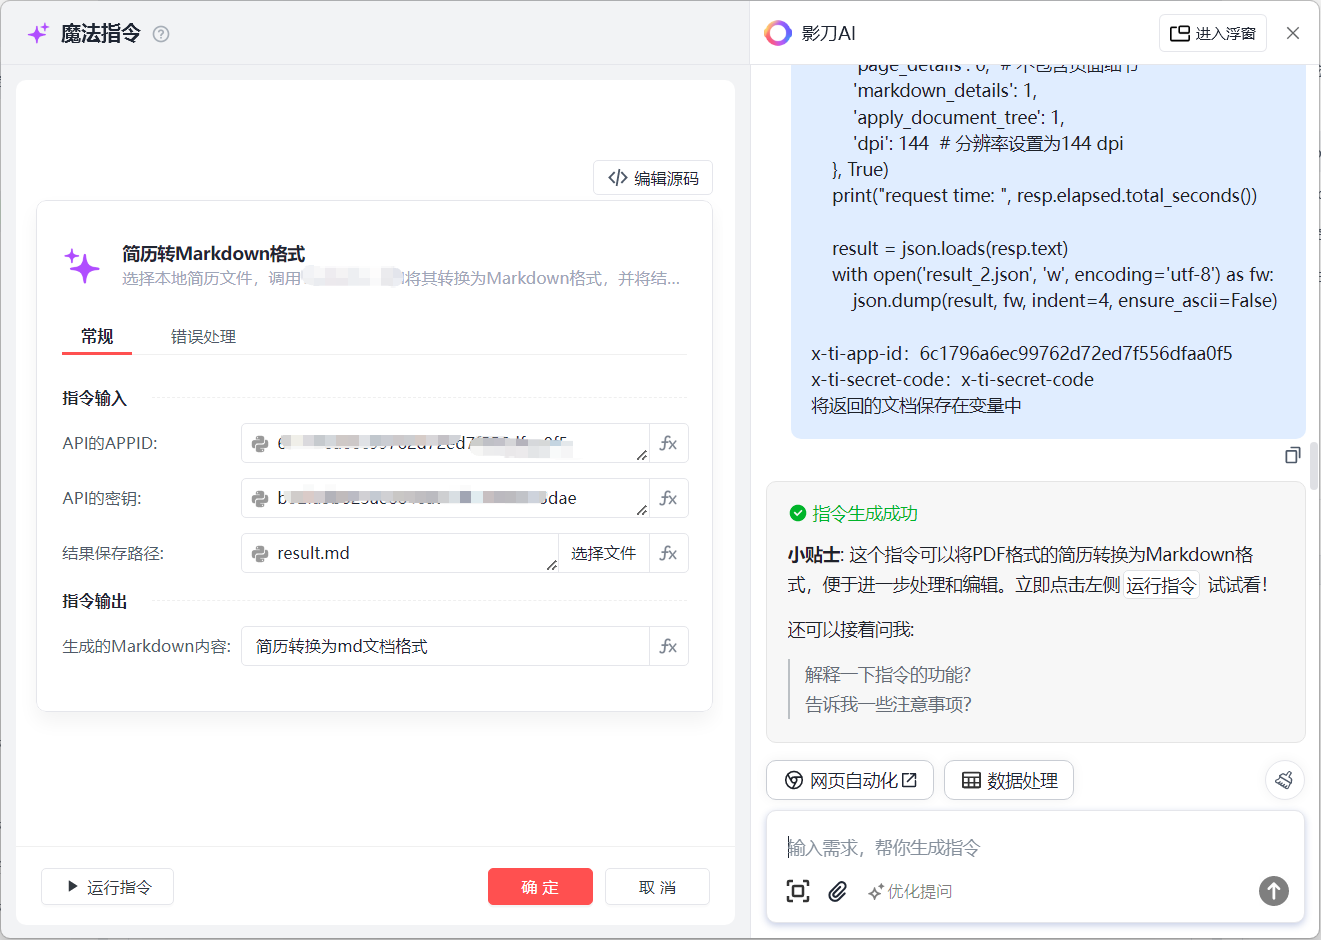The image size is (1321, 940).
Task: Open 数据处理 option
Action: (x=1009, y=780)
